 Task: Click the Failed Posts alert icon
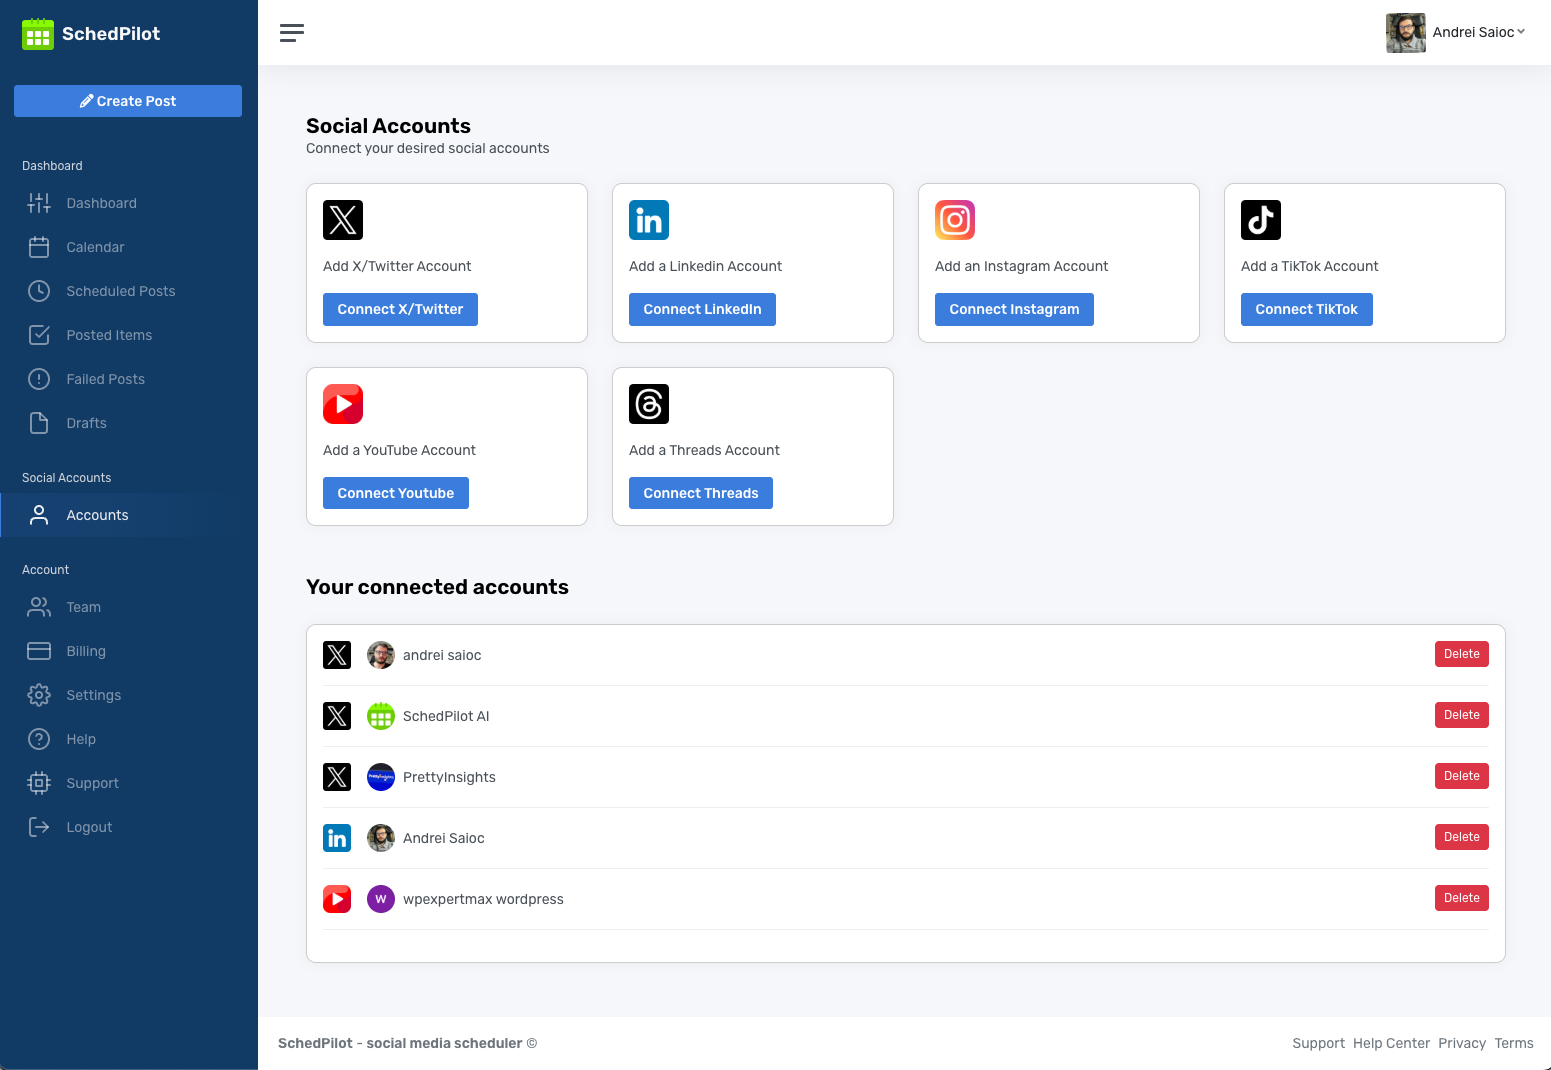39,379
